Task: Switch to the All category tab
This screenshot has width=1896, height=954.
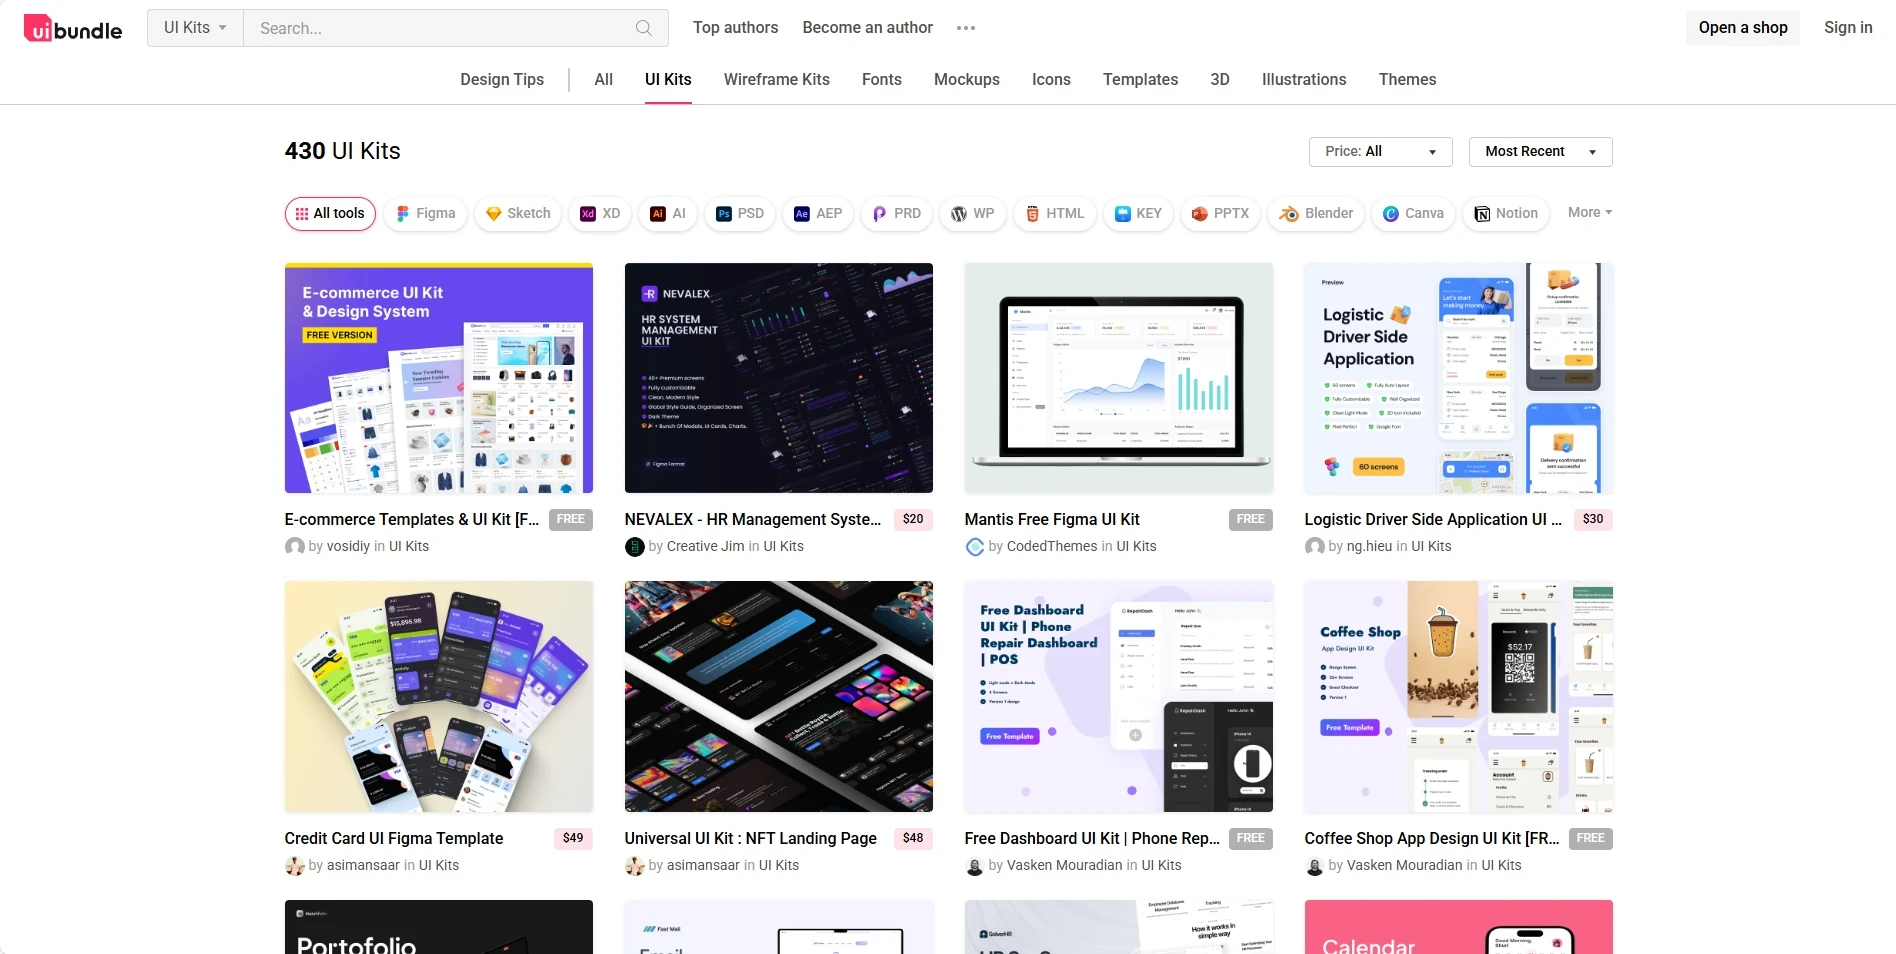Action: click(603, 80)
